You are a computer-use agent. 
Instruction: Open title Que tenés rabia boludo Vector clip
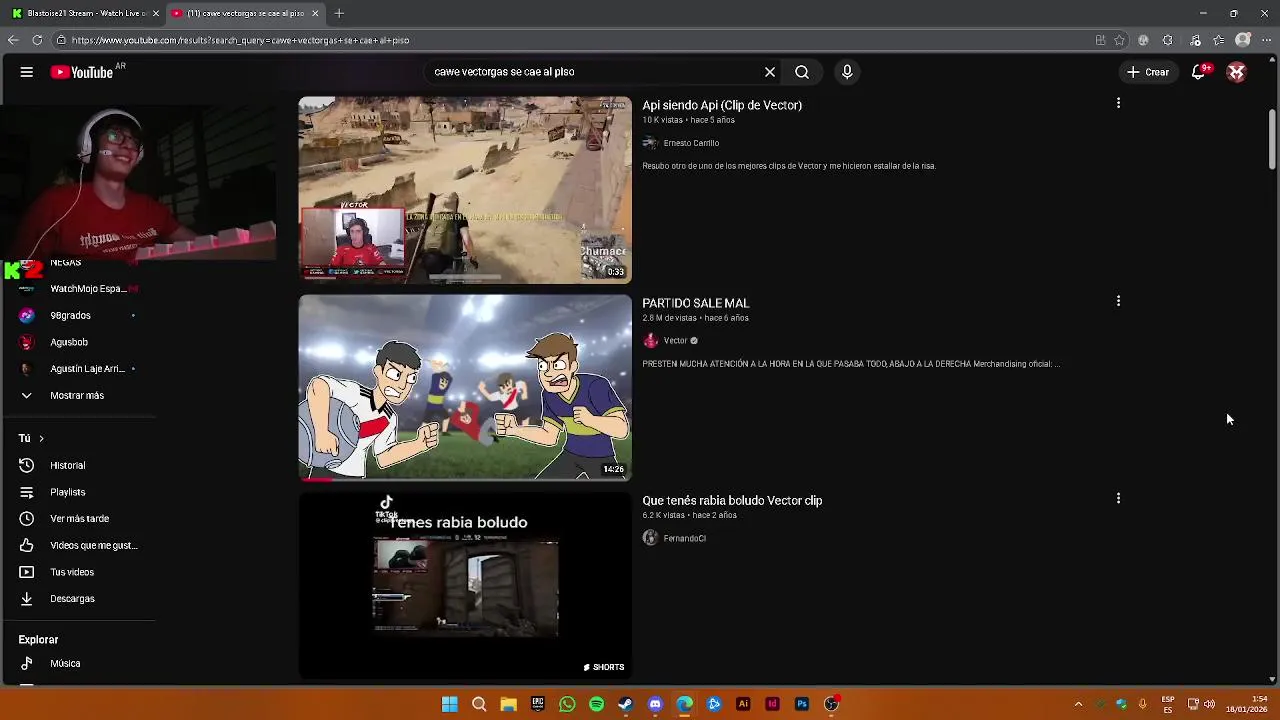[732, 501]
